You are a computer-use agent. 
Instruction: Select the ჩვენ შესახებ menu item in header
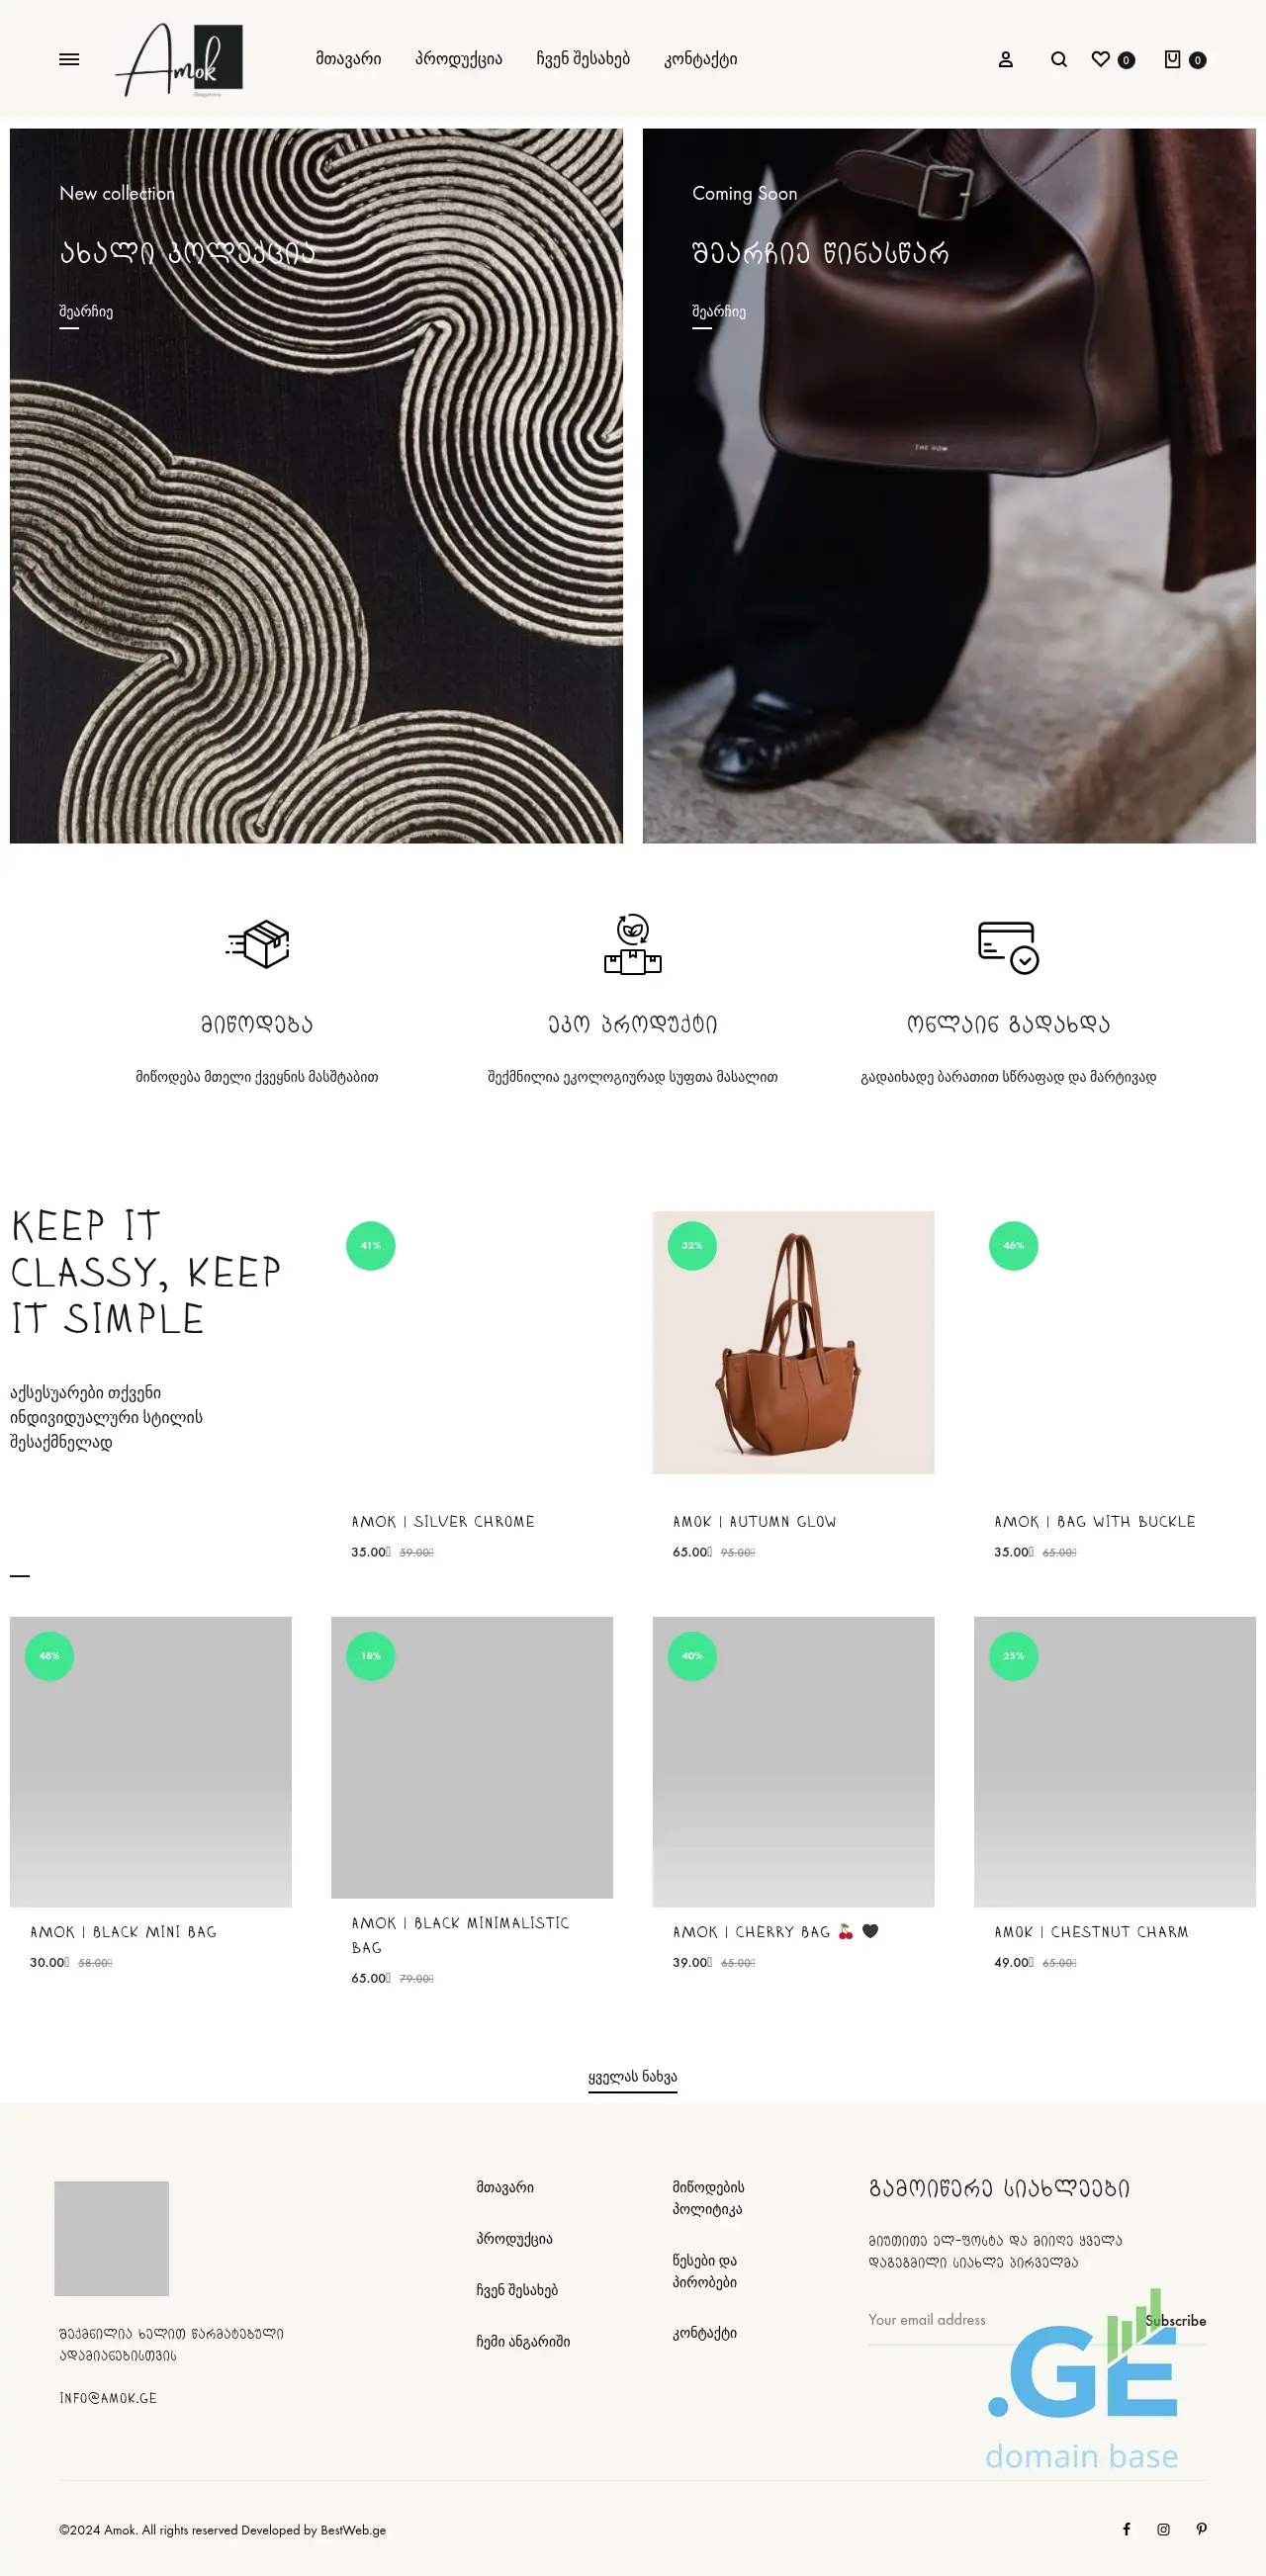[583, 59]
